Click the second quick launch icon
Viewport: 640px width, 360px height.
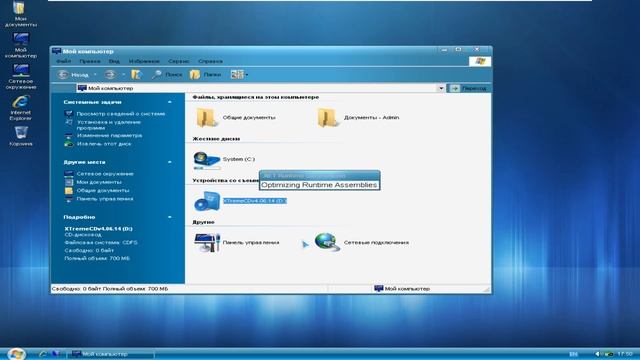click(56, 354)
